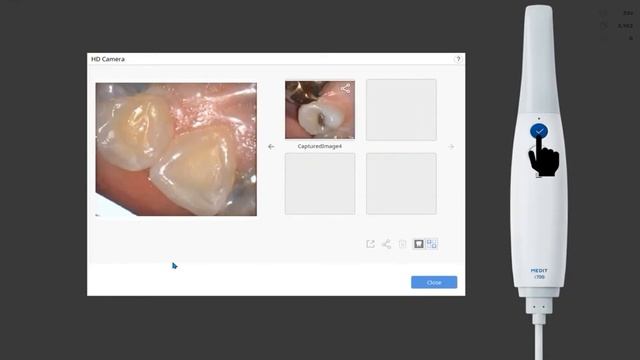Image resolution: width=640 pixels, height=360 pixels.
Task: Click the export image icon in toolbar
Action: [x=370, y=244]
